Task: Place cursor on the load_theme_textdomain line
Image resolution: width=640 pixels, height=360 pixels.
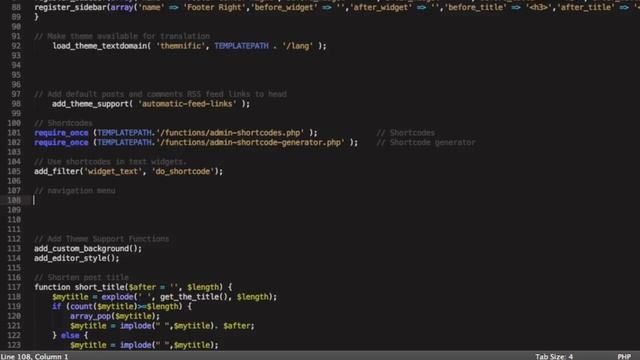Action: coord(189,46)
